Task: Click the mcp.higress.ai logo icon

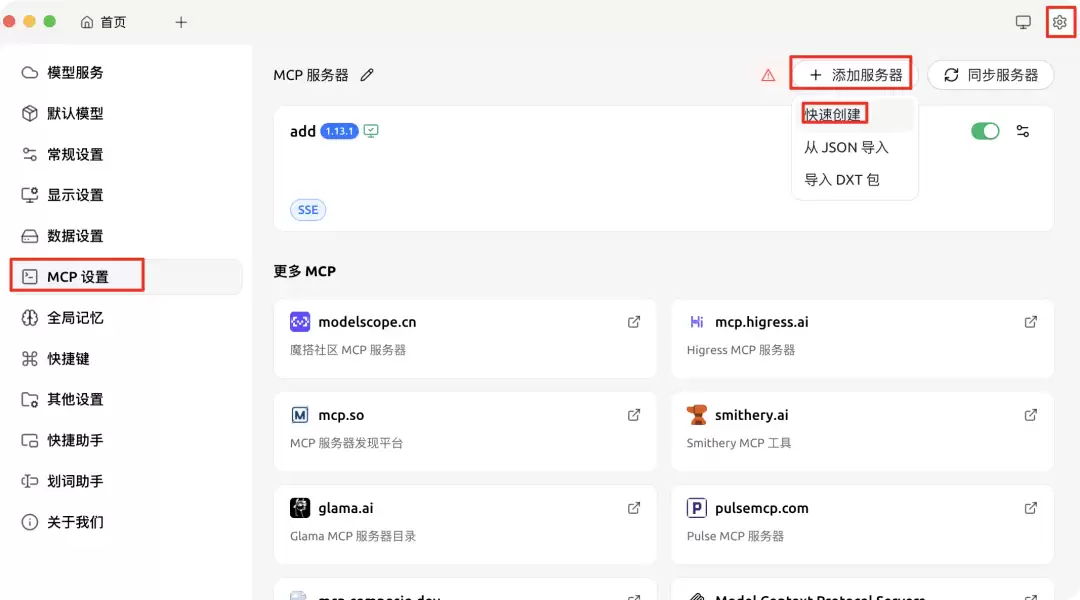Action: pos(696,322)
